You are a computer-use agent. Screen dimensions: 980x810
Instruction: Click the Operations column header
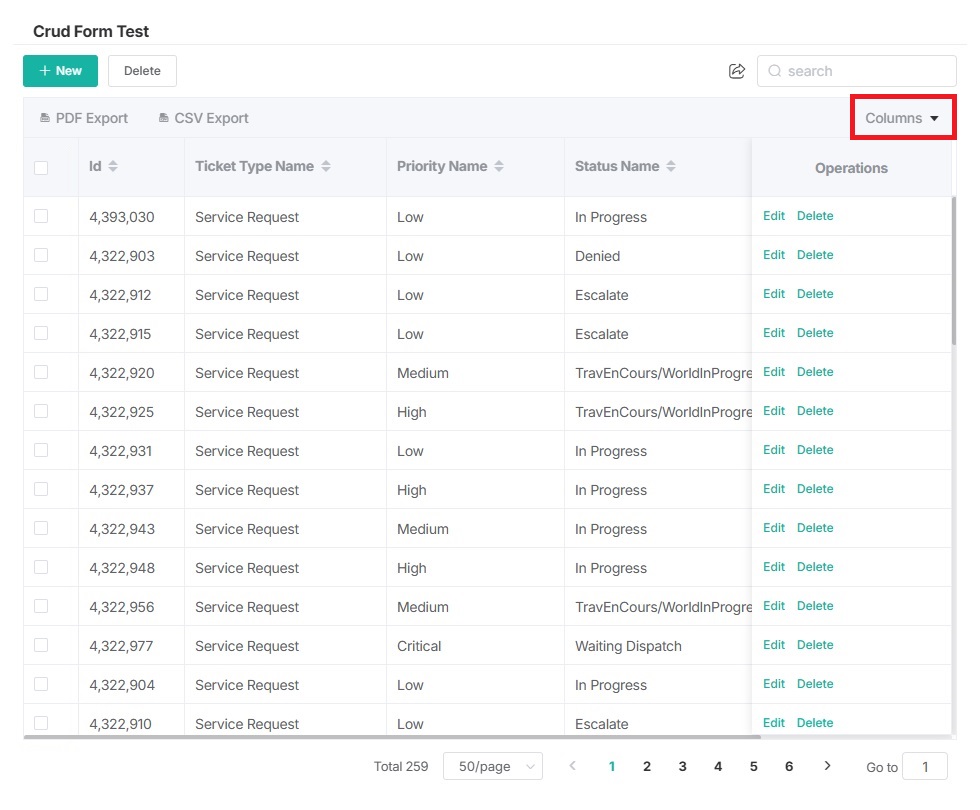tap(851, 168)
